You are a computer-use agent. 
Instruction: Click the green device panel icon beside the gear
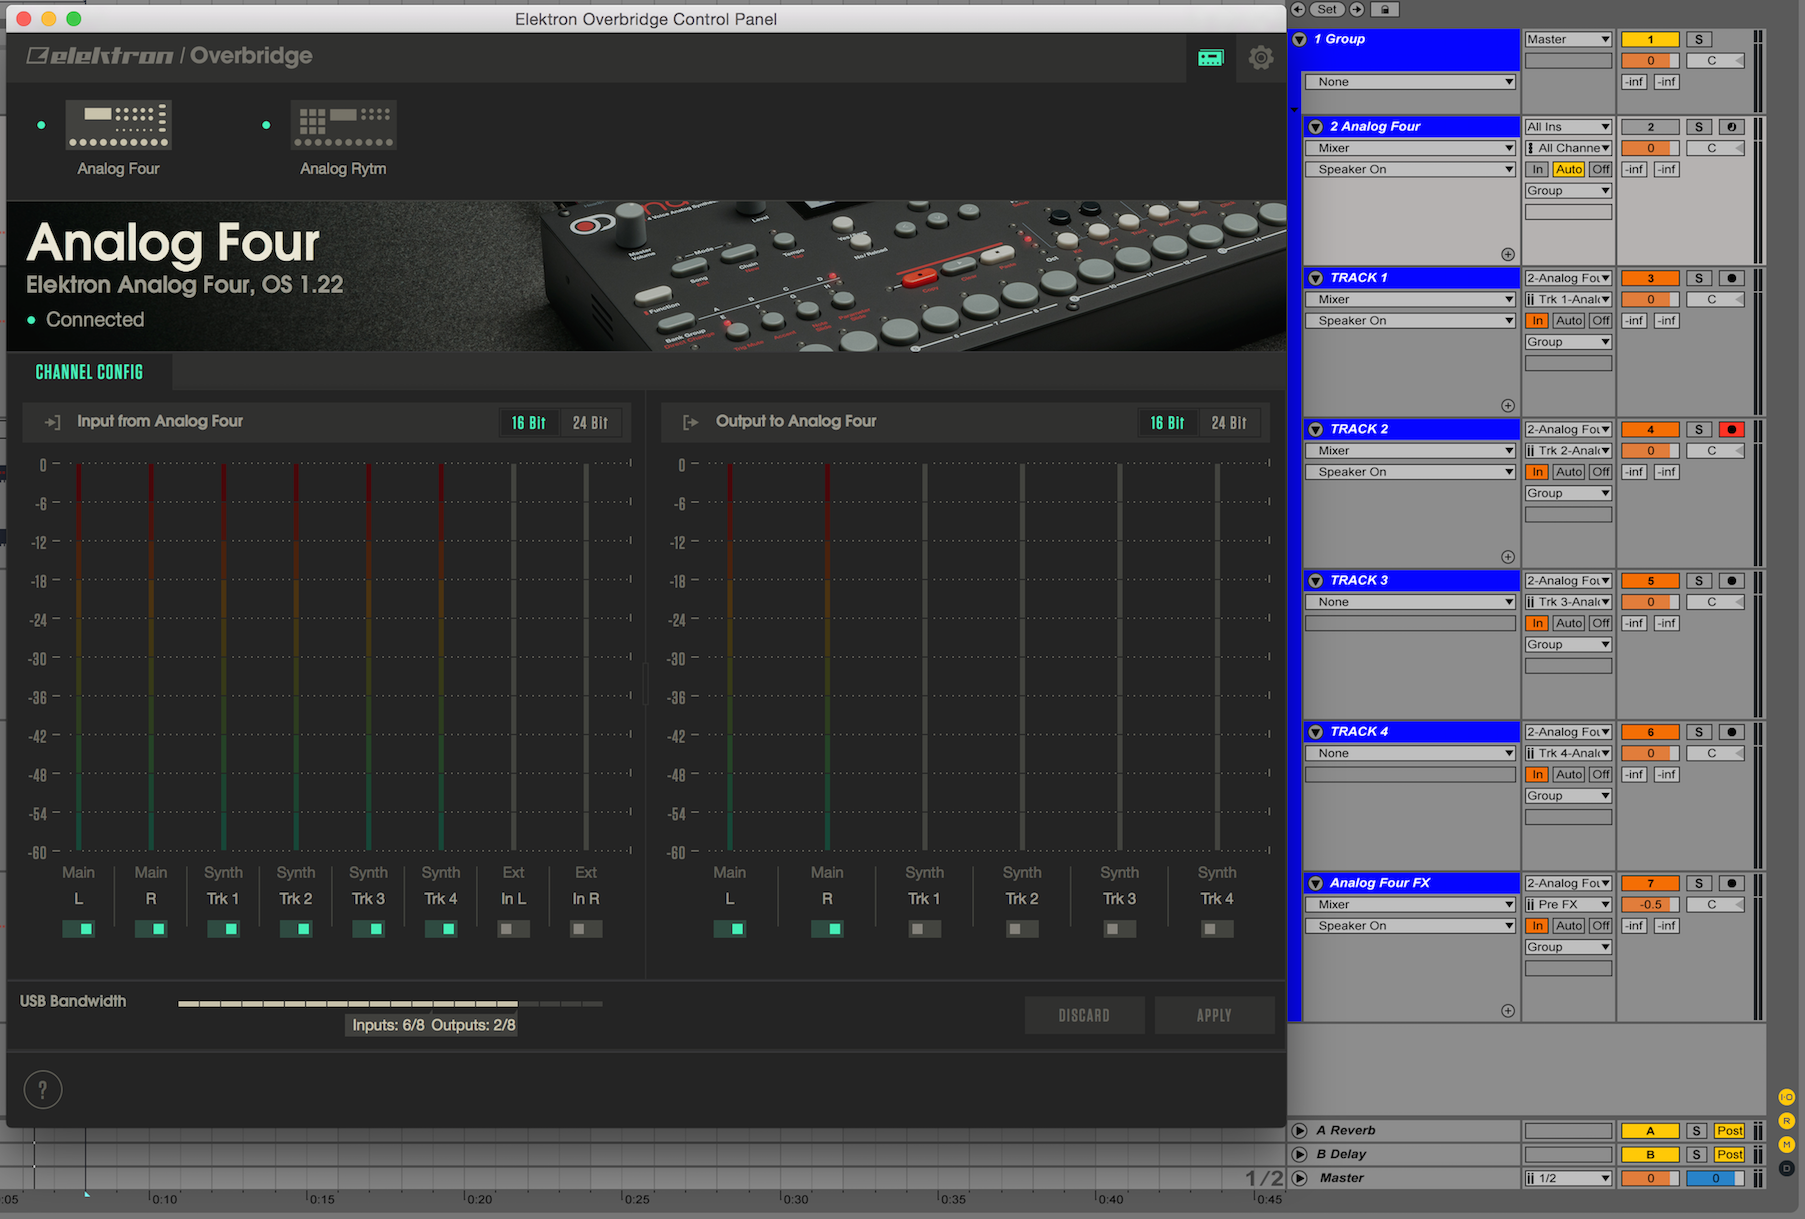[1211, 58]
